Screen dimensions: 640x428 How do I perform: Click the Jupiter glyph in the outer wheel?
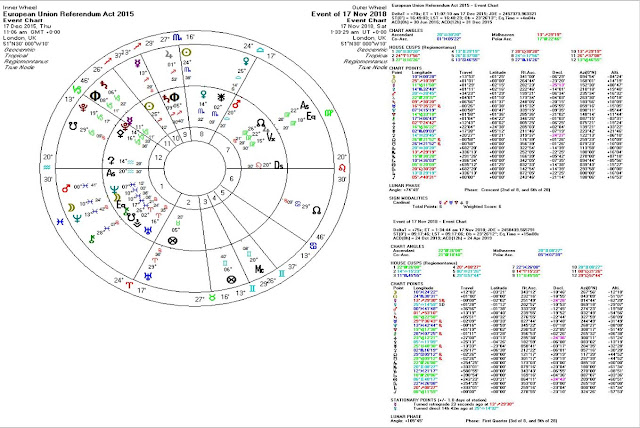[169, 53]
